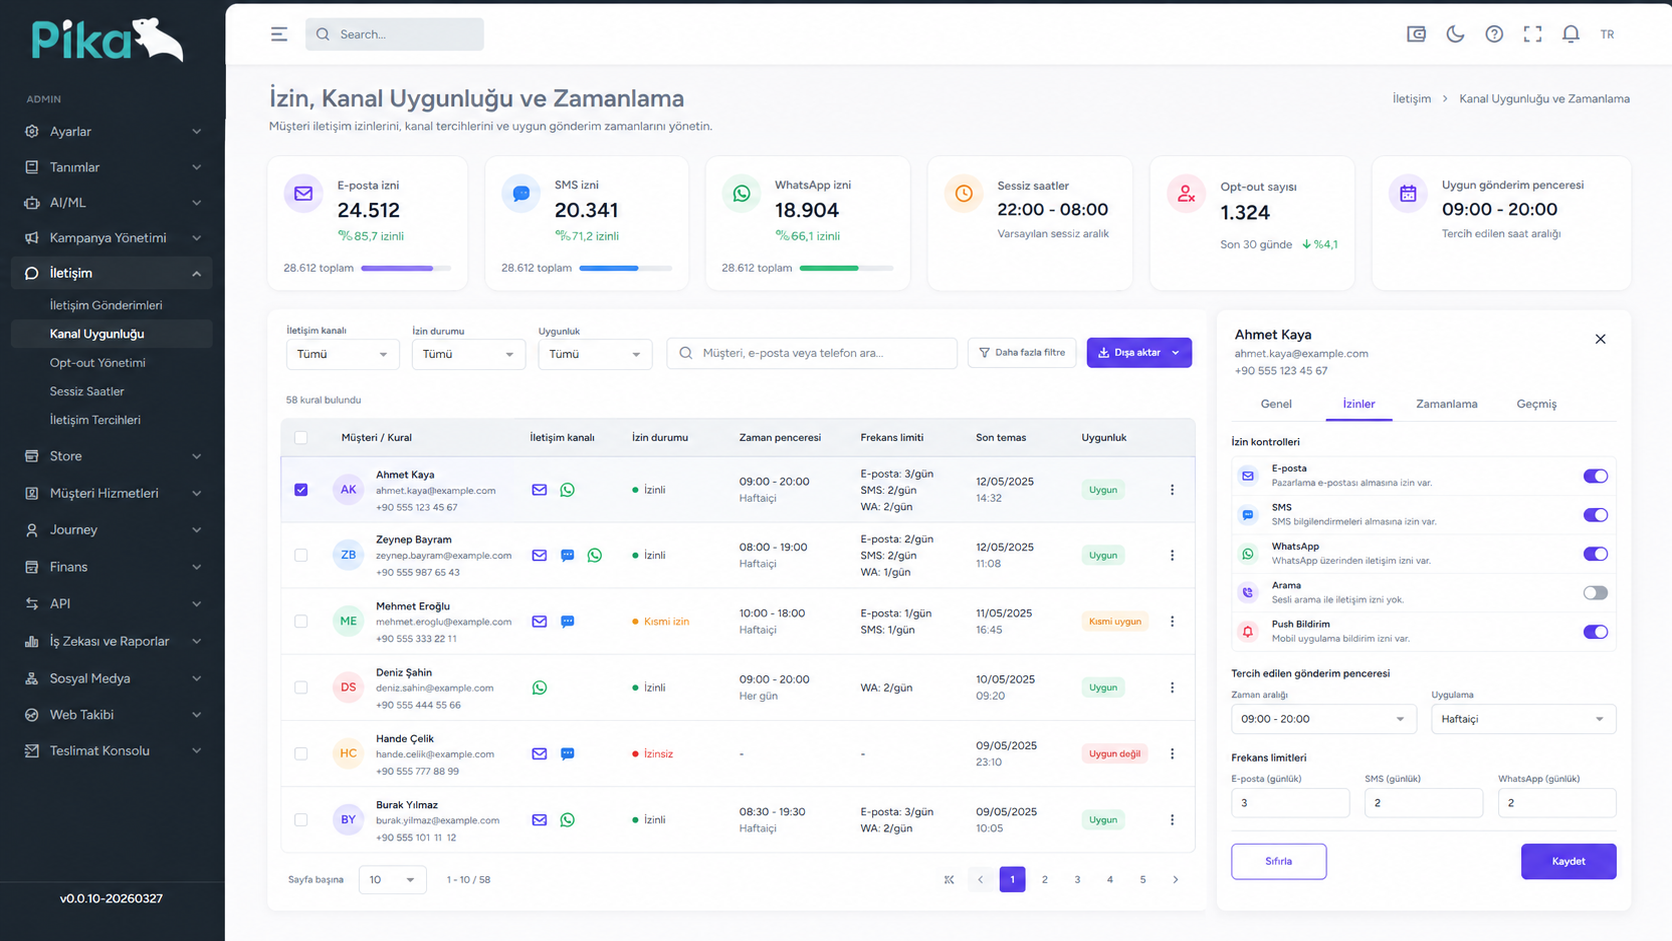Click the E-posta izni progress bar
The width and height of the screenshot is (1672, 941).
(406, 268)
